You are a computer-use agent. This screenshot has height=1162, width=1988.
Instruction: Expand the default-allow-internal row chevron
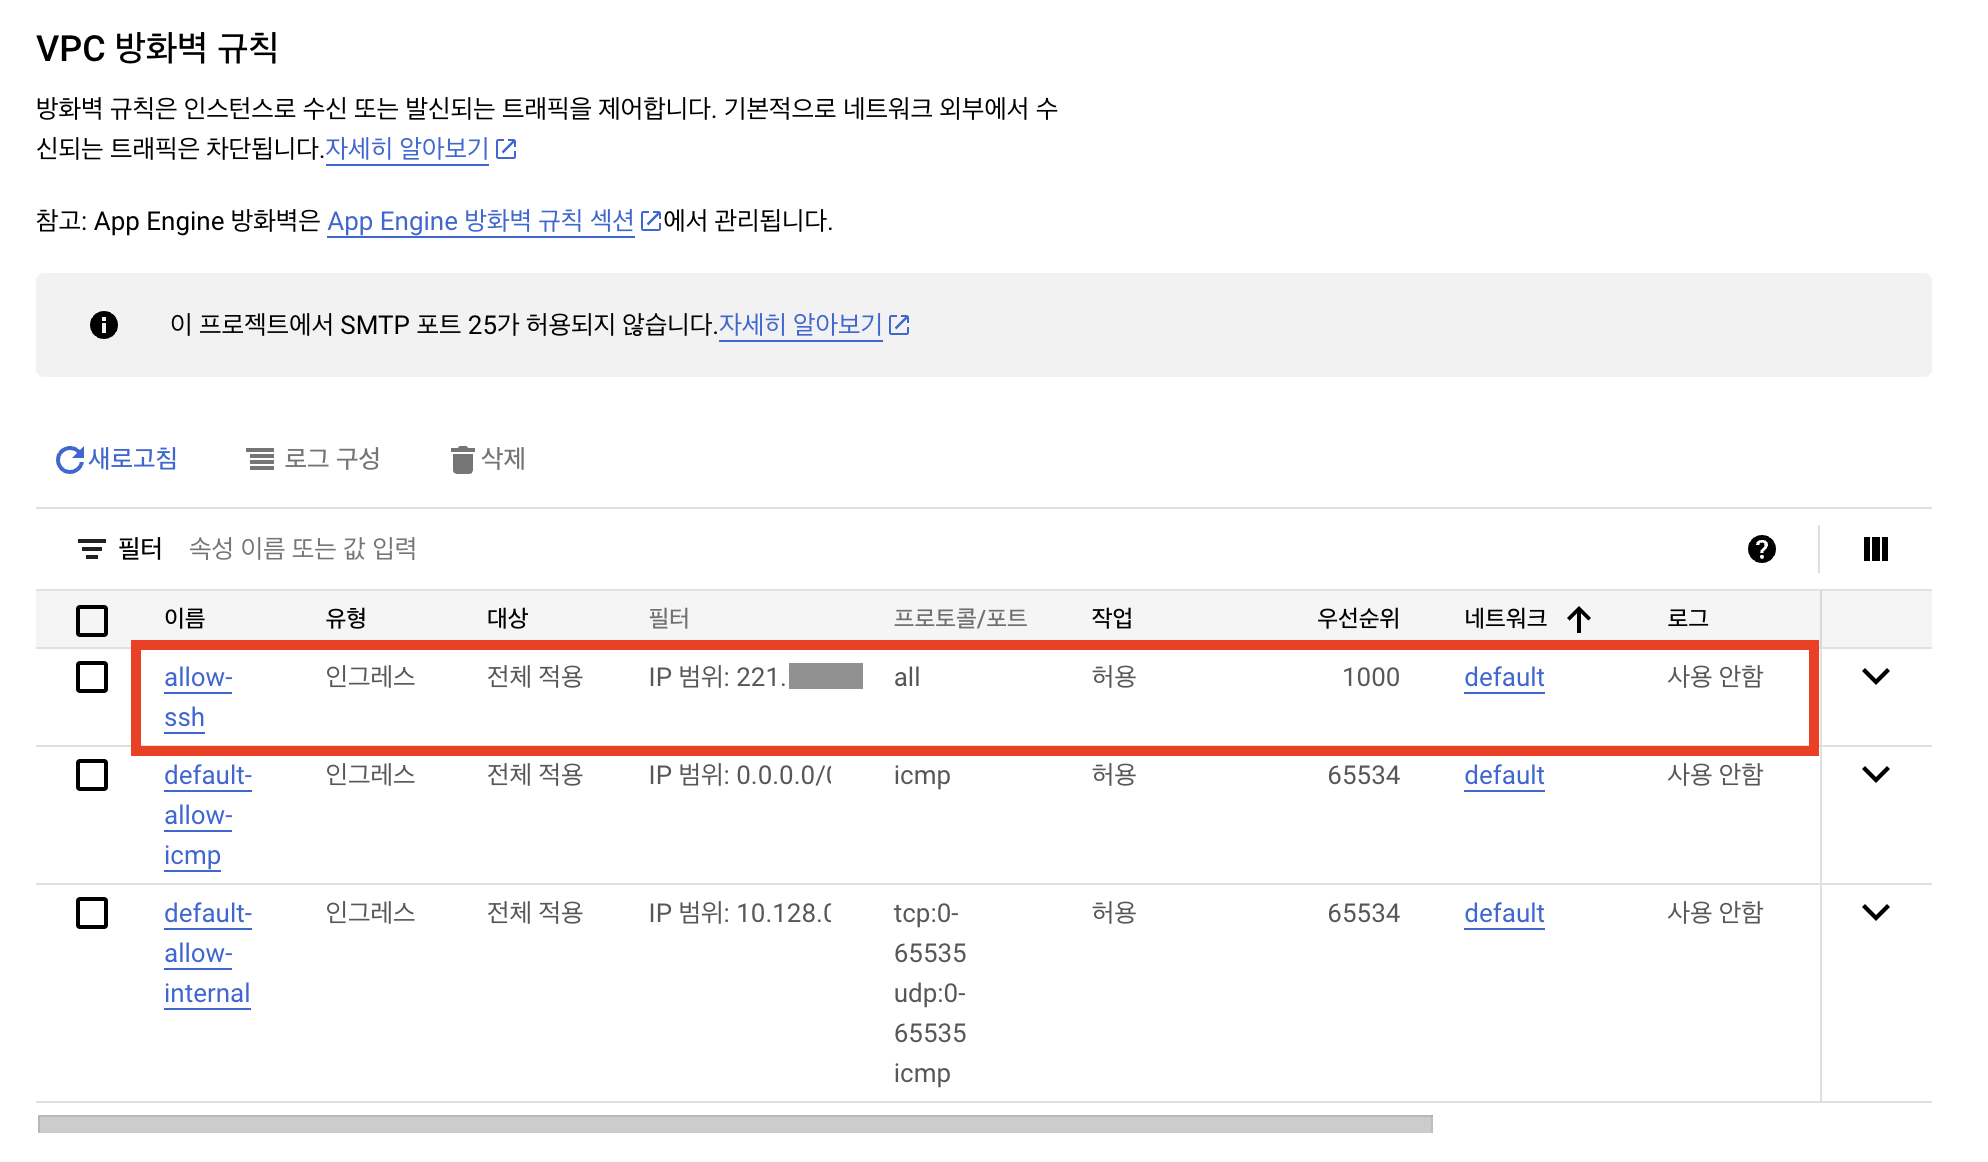click(x=1875, y=913)
